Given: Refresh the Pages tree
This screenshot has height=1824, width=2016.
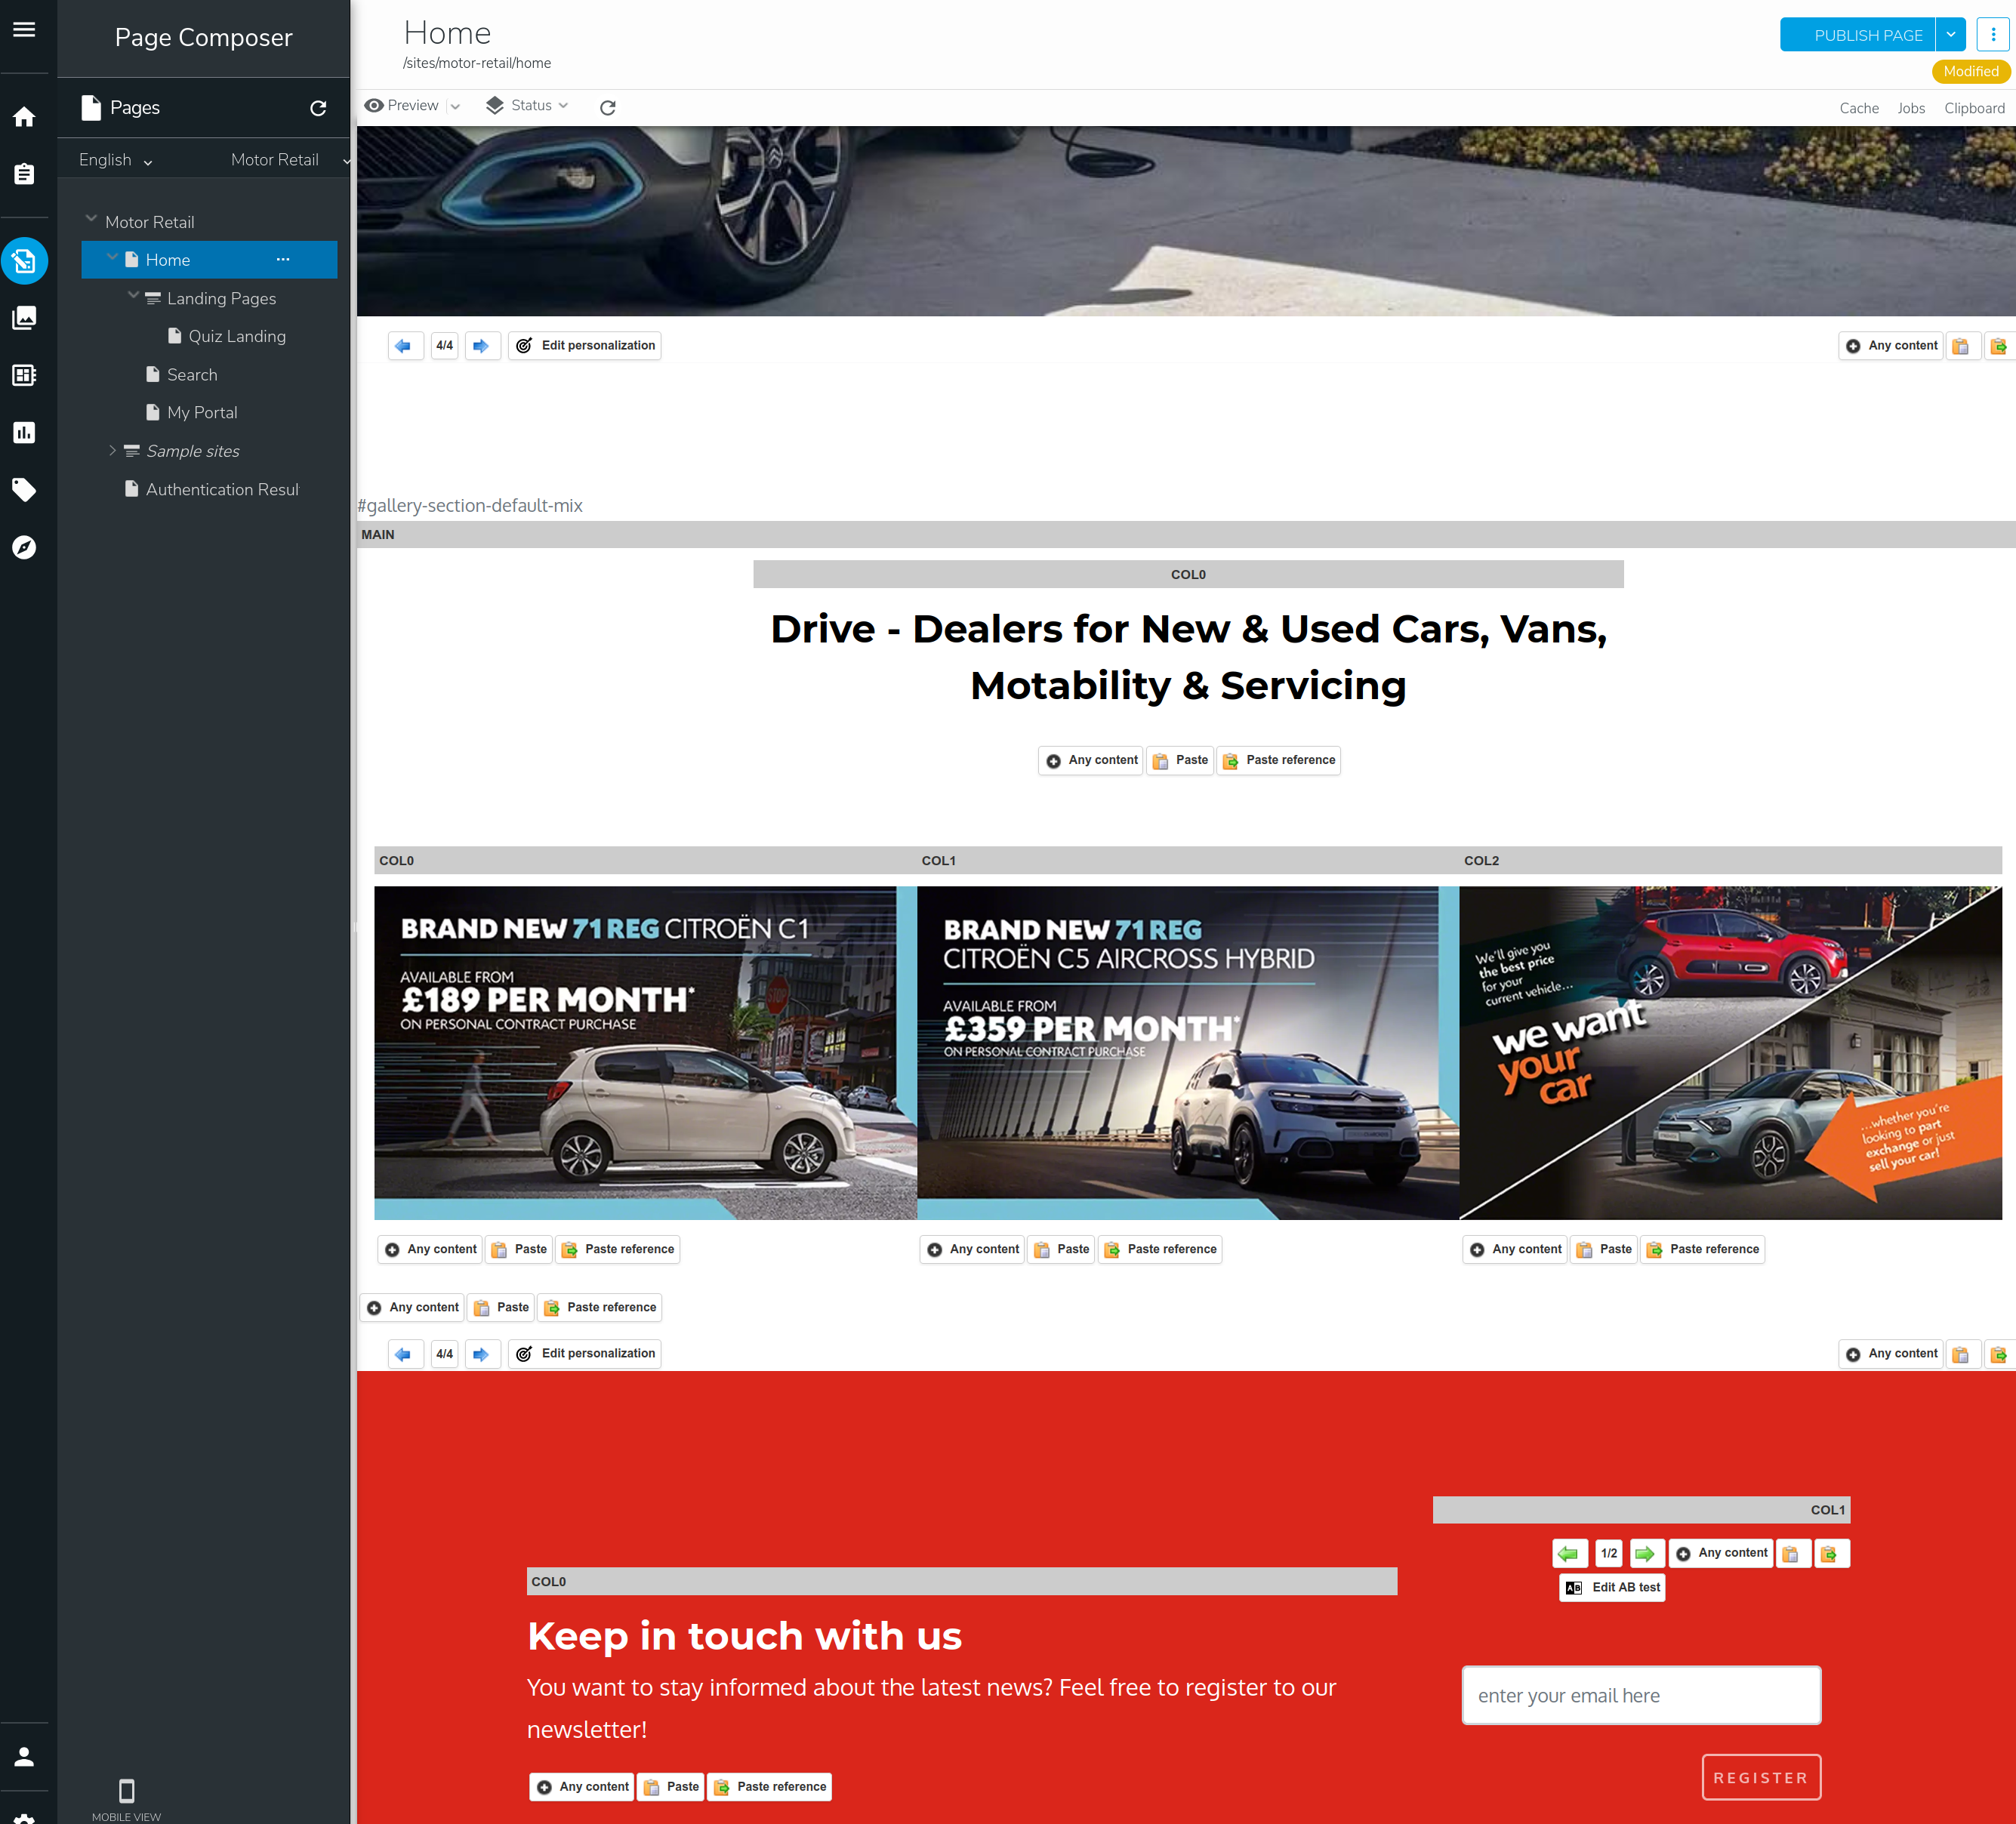Looking at the screenshot, I should click(x=318, y=108).
